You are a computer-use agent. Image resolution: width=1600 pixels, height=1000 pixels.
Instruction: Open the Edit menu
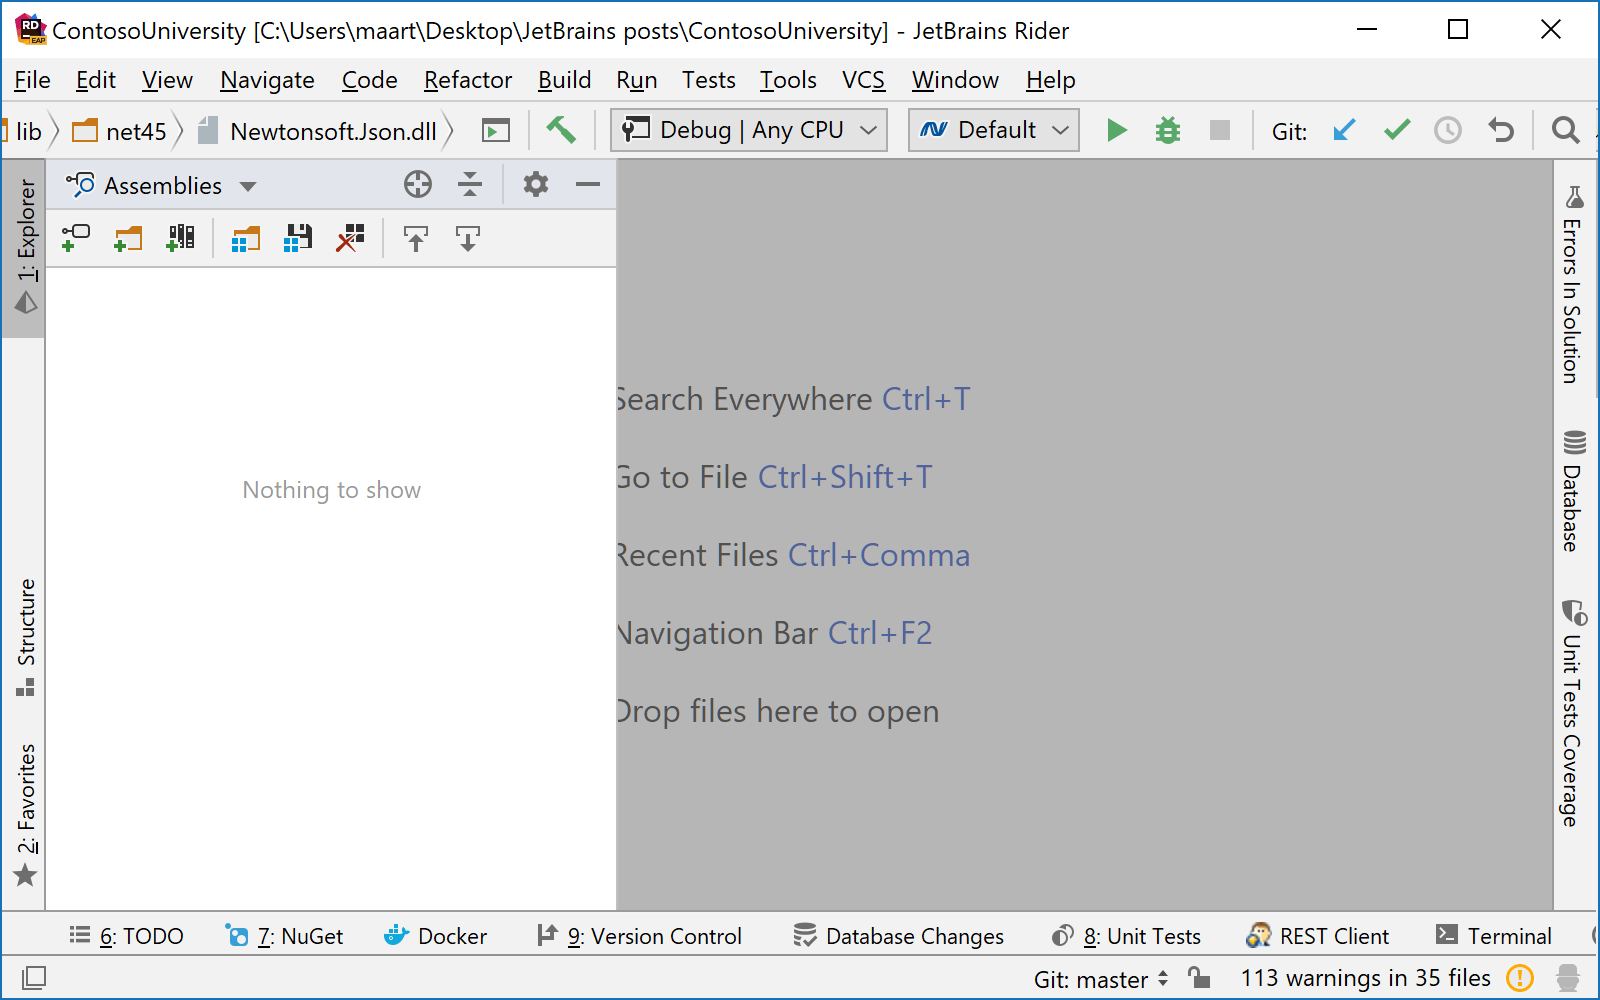point(96,80)
